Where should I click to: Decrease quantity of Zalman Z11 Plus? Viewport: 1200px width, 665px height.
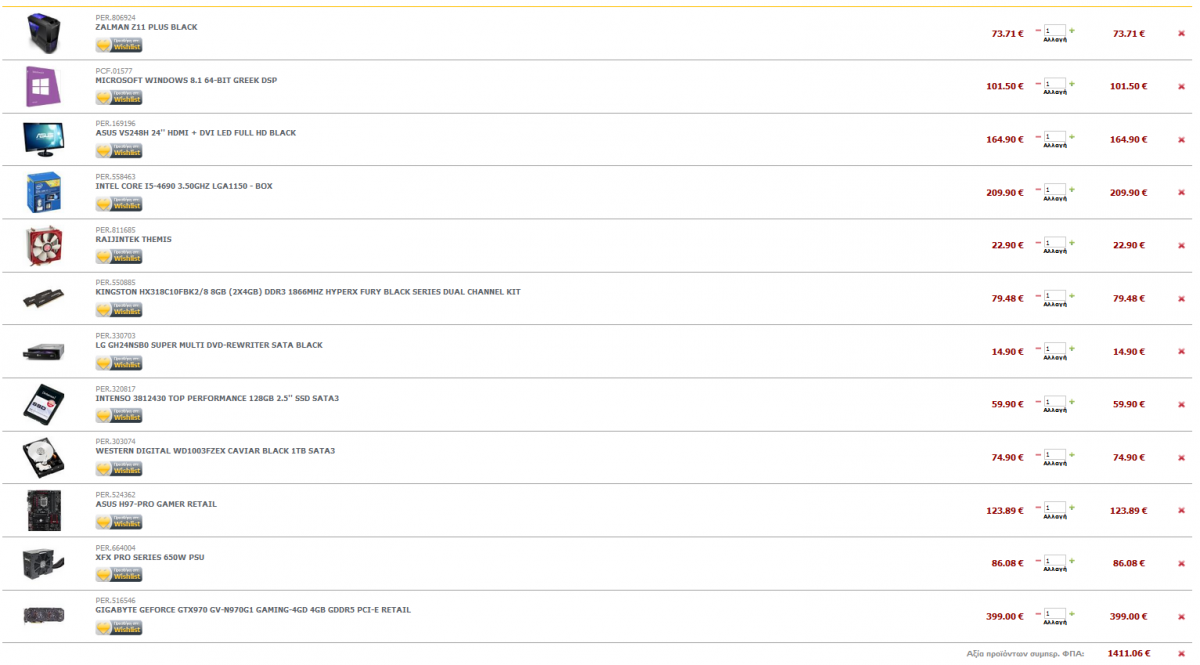(x=1038, y=31)
